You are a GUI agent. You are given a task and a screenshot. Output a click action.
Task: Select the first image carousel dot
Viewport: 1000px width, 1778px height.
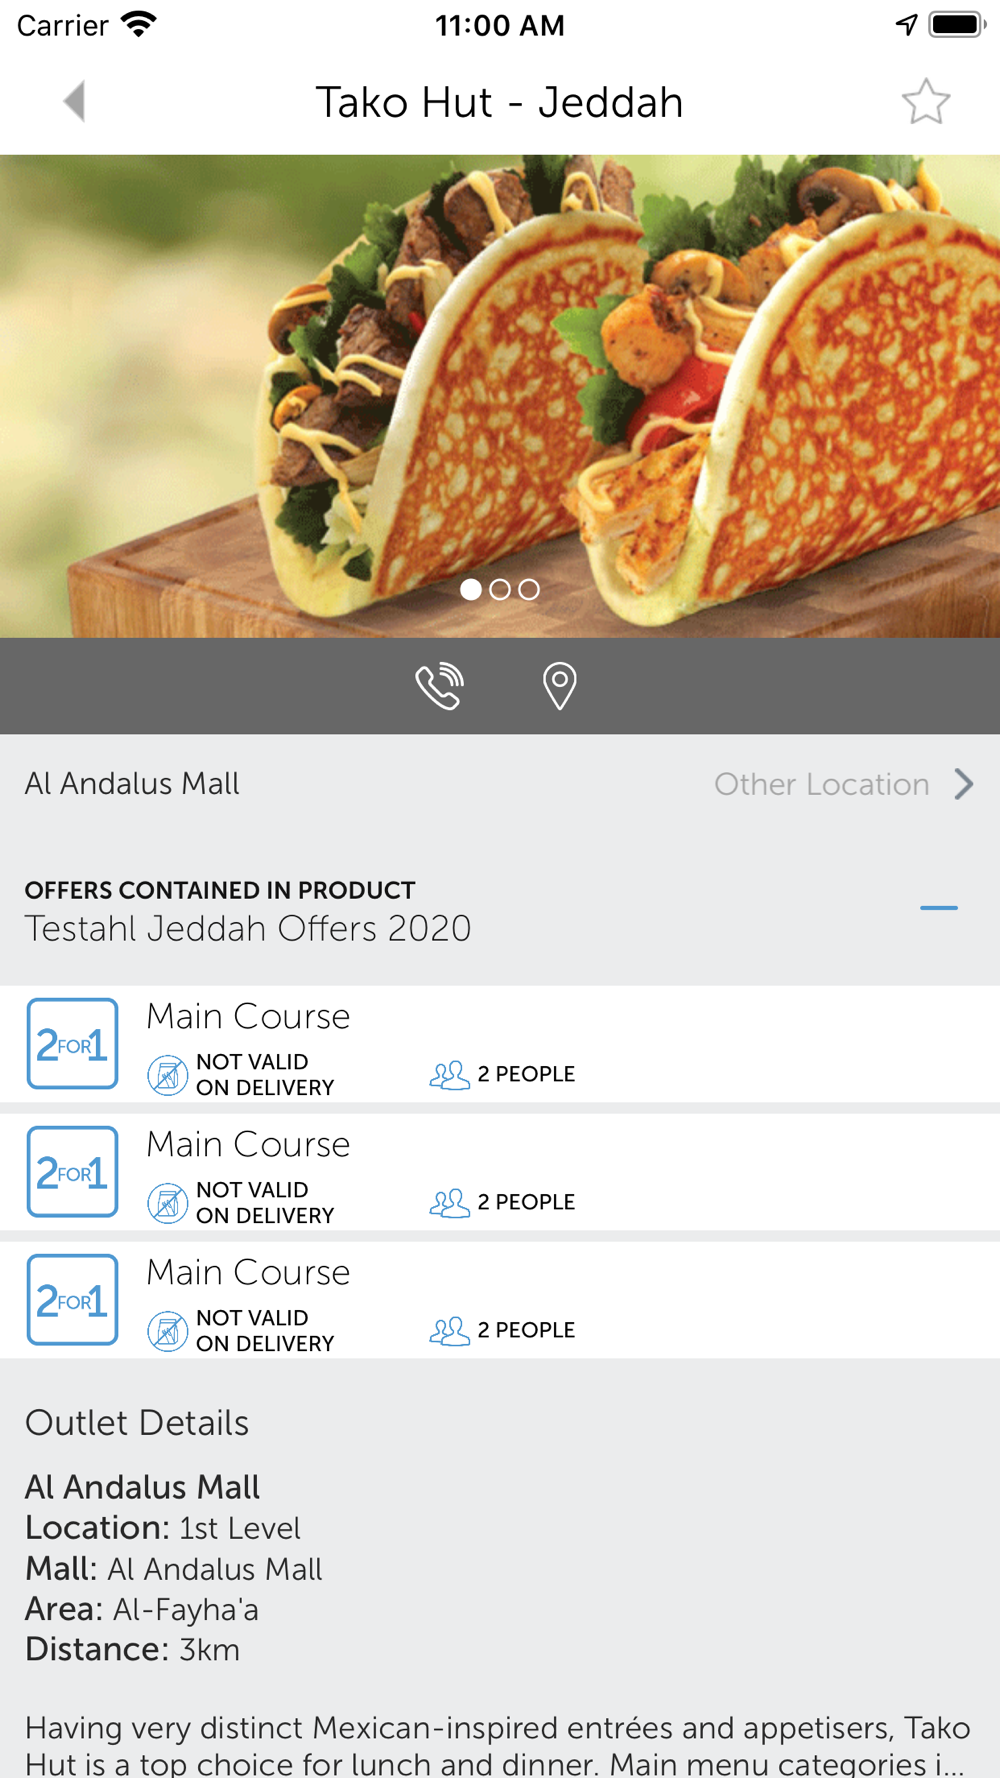click(x=471, y=590)
